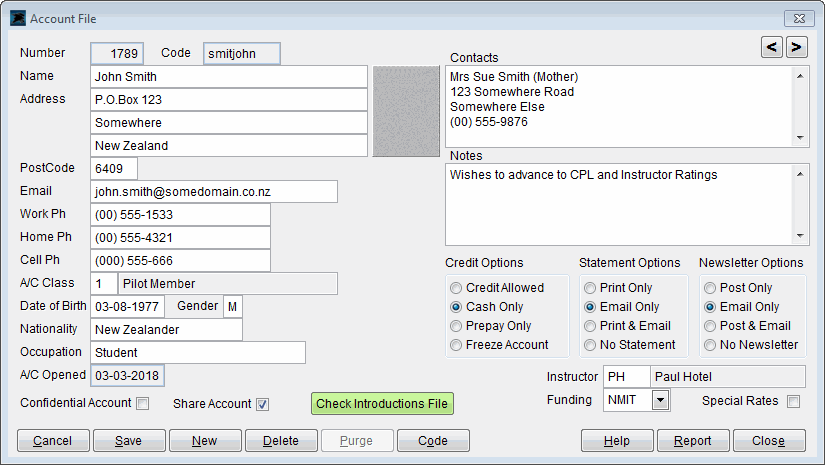Delete this account
Screen dimensions: 825x465
tap(281, 441)
